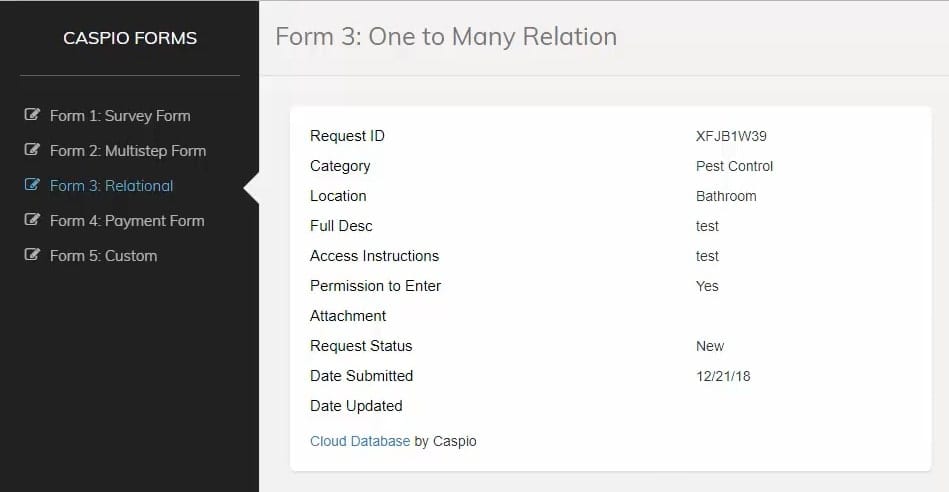Follow the Cloud Database link
Viewport: 949px width, 492px height.
click(x=360, y=441)
